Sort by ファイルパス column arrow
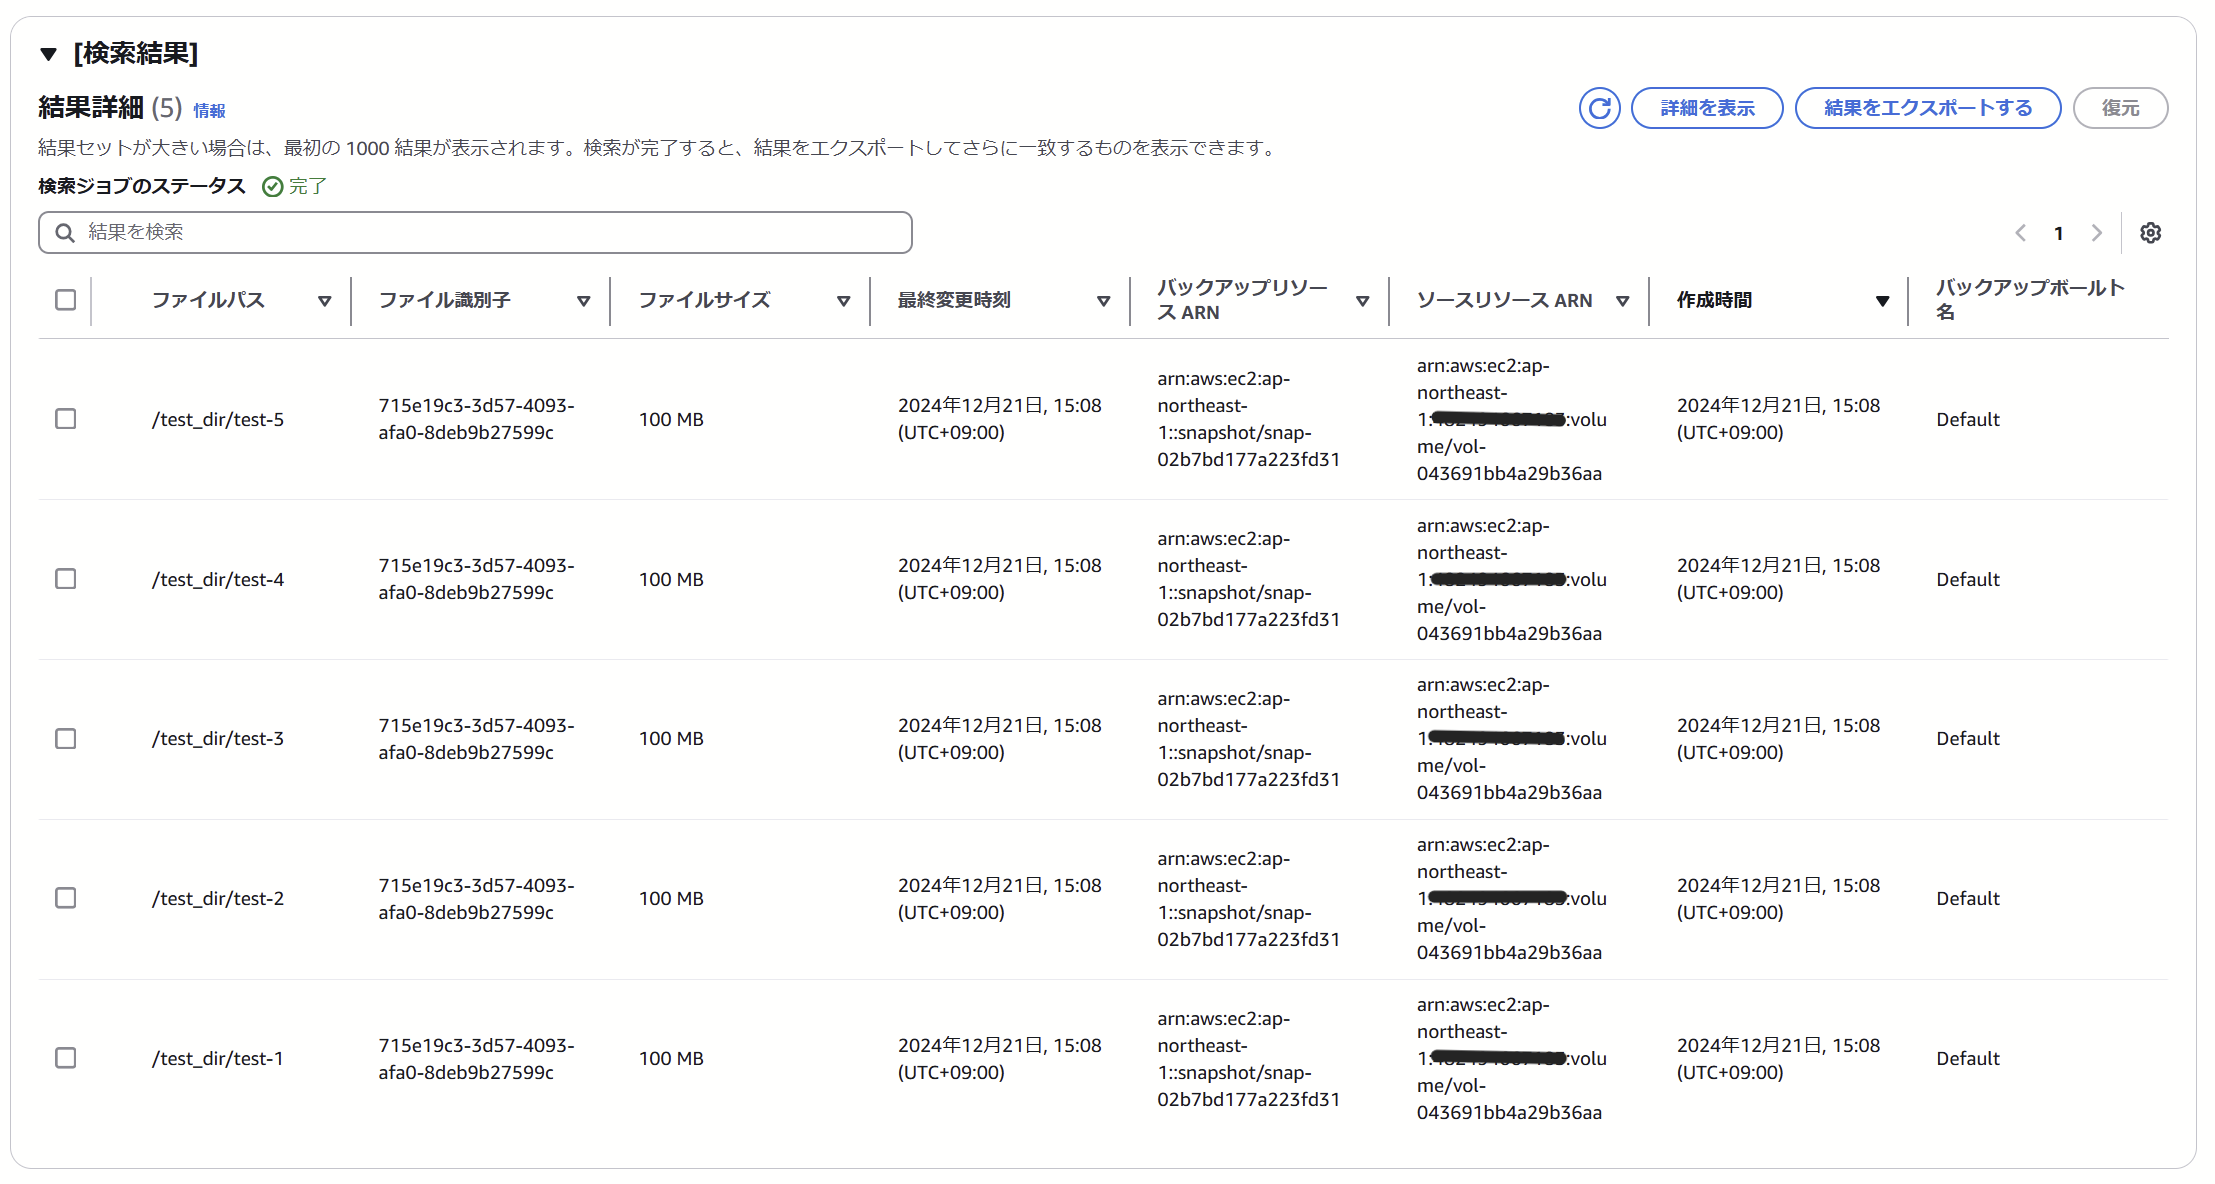The width and height of the screenshot is (2215, 1184). (324, 301)
